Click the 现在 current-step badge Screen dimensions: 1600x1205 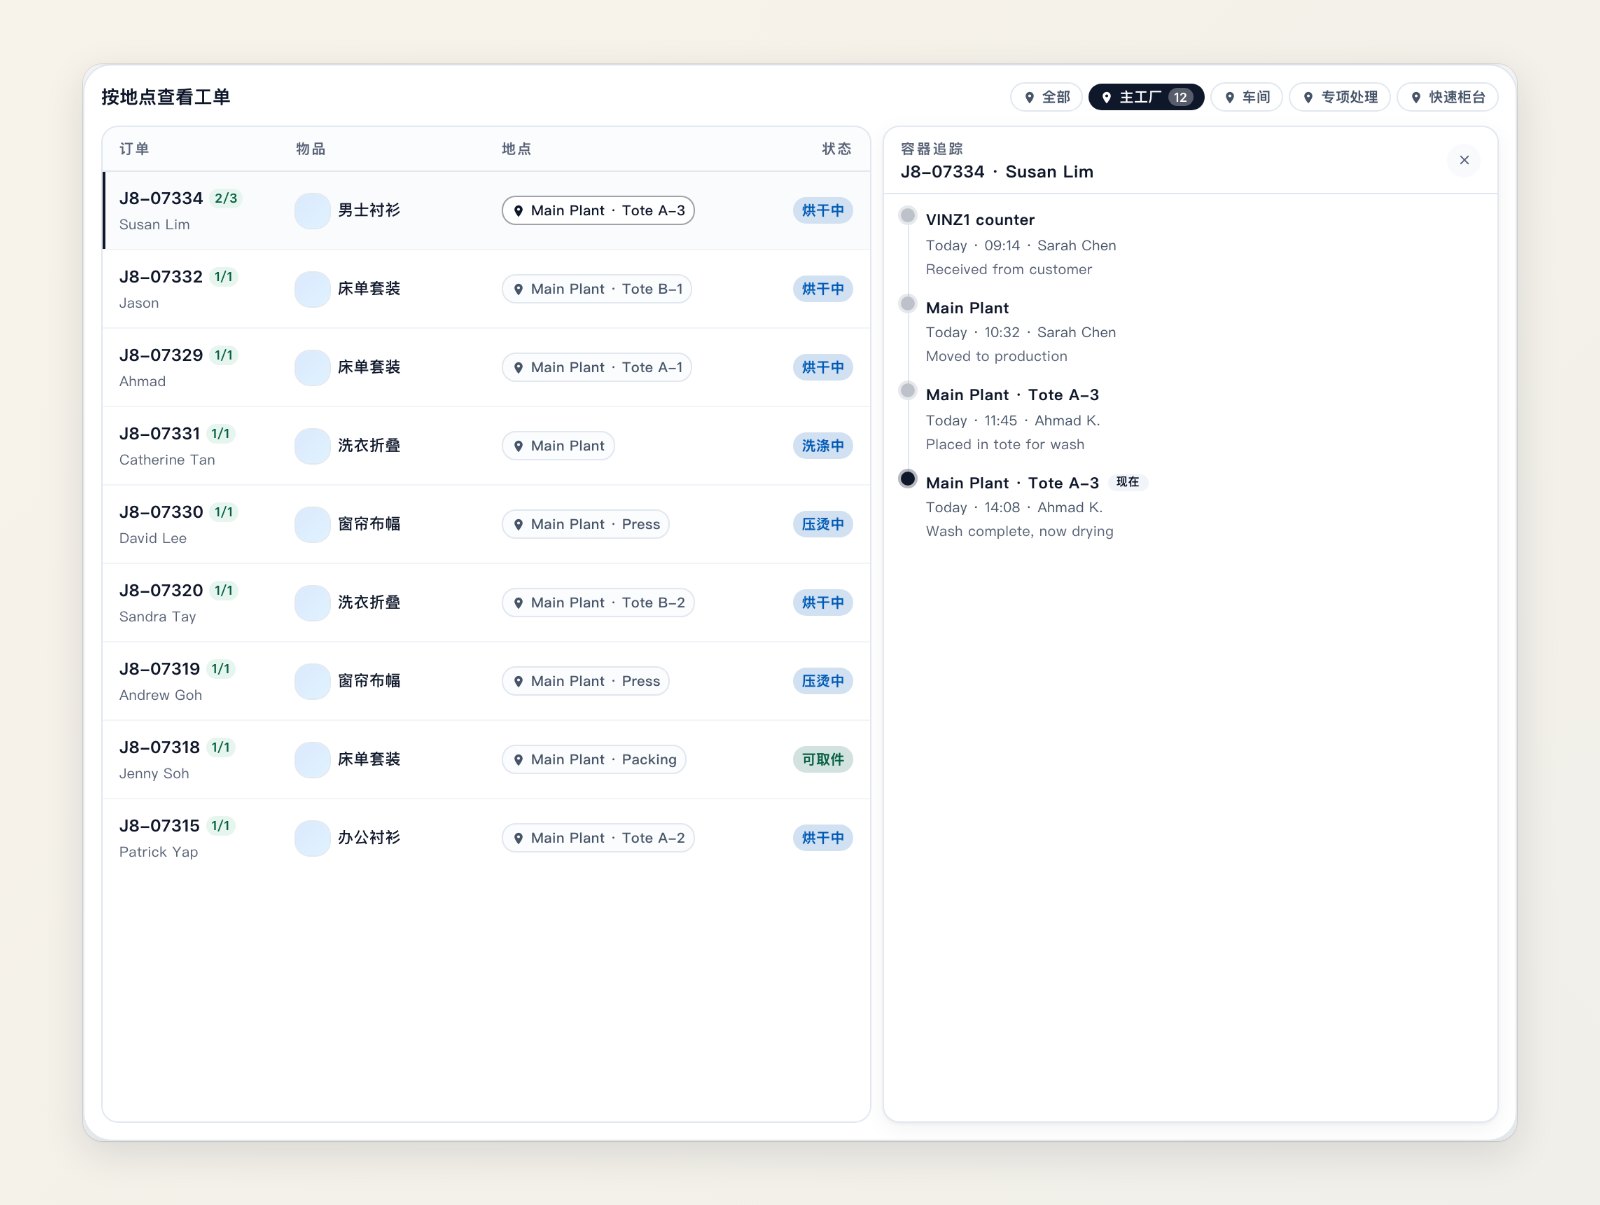tap(1128, 482)
